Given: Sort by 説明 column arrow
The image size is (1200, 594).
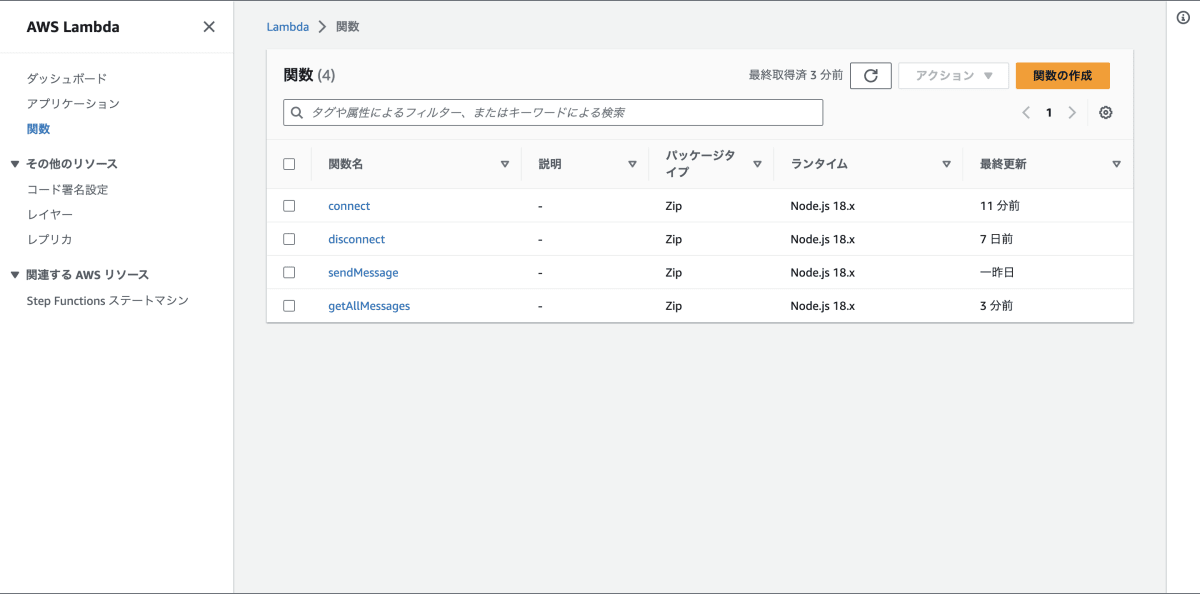Looking at the screenshot, I should pos(632,164).
